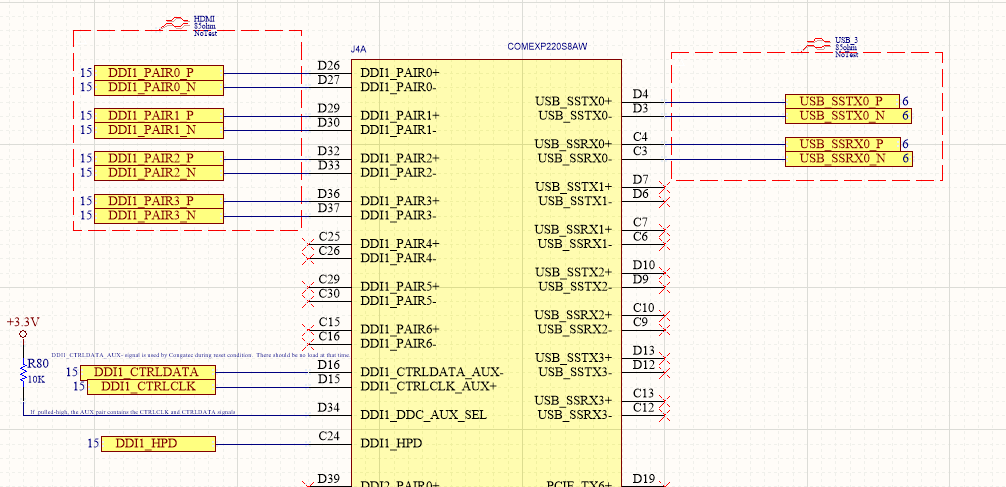
Task: Select the DDI1_CTRLCLK port
Action: [151, 387]
